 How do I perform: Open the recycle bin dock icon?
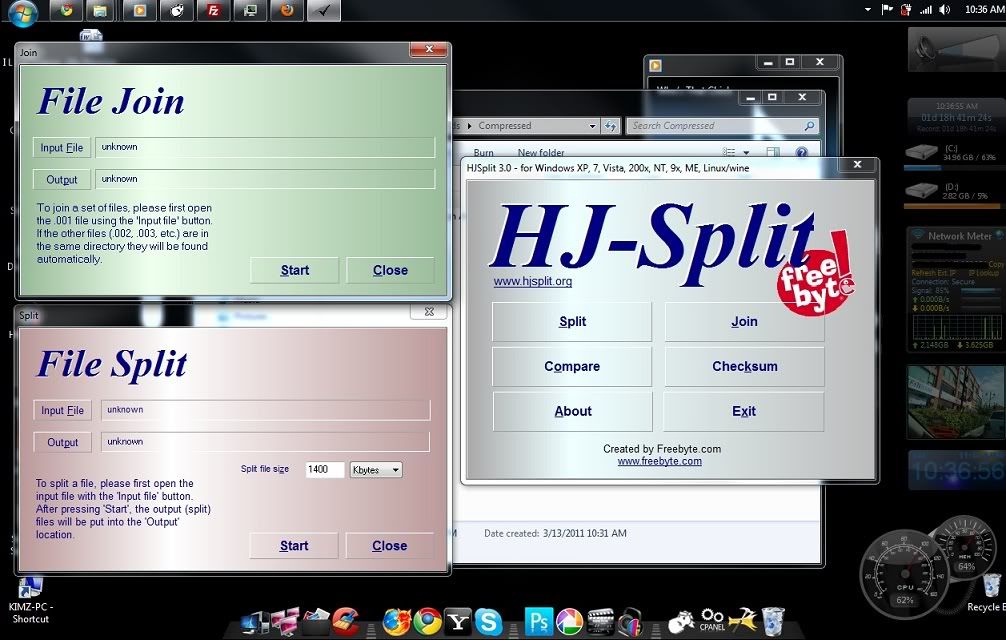[x=773, y=621]
